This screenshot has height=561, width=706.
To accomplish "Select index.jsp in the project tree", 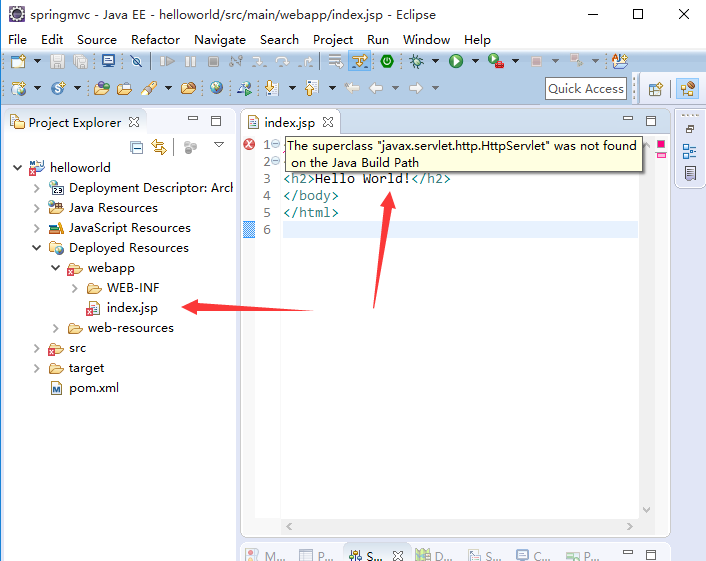I will (132, 308).
